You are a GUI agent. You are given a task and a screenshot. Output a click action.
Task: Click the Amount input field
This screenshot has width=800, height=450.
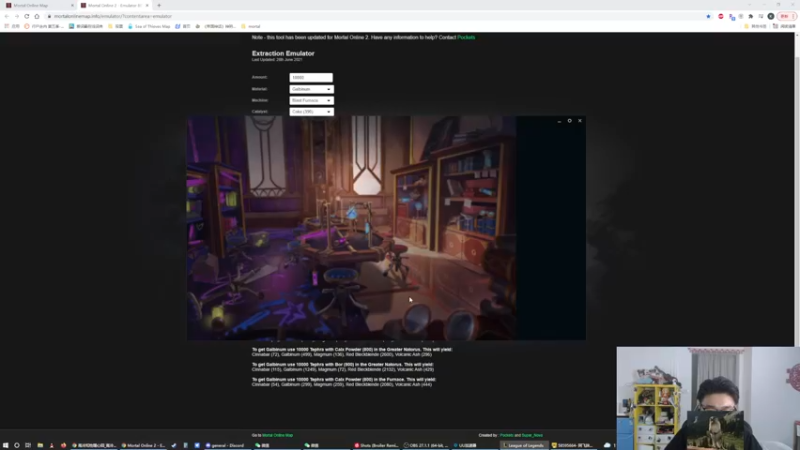pyautogui.click(x=311, y=78)
